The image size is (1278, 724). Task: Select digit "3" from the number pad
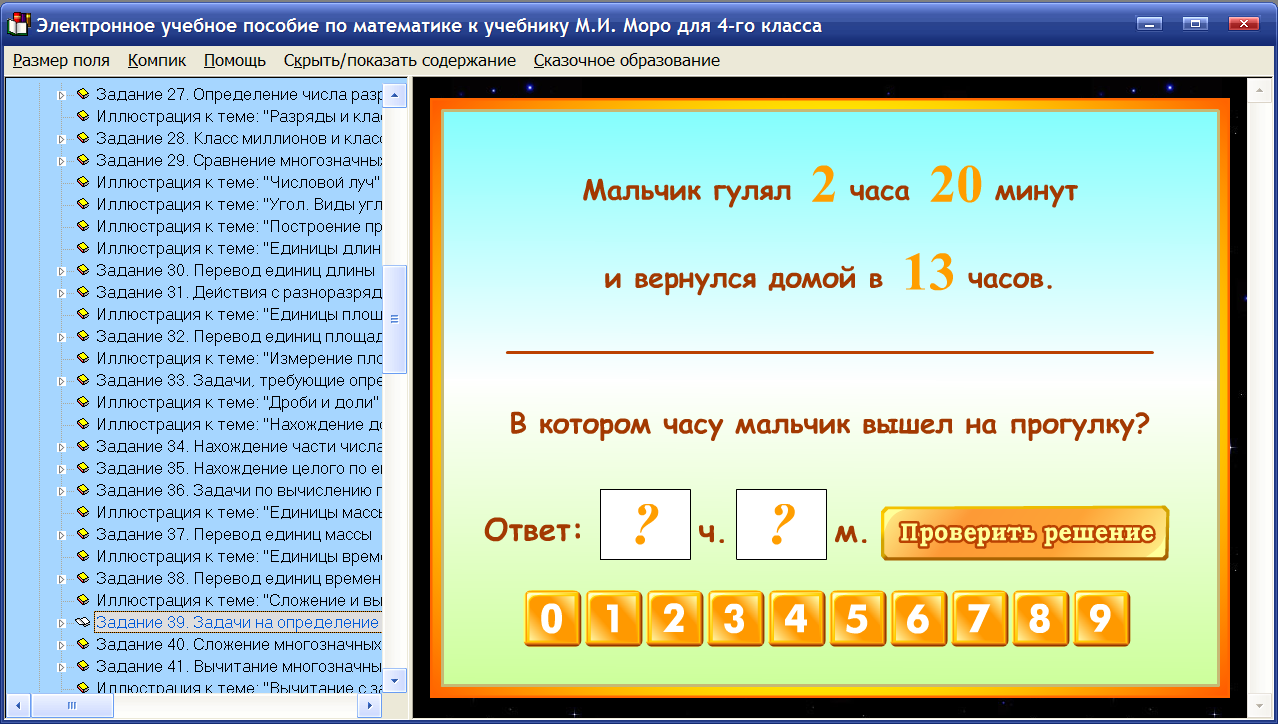point(735,620)
